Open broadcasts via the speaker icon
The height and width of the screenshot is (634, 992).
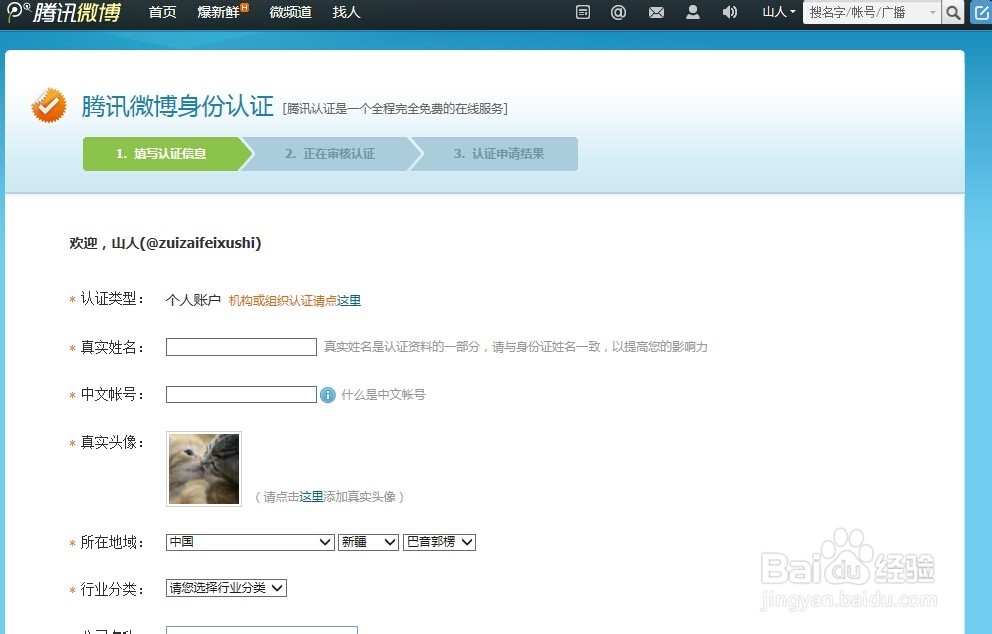pos(729,13)
